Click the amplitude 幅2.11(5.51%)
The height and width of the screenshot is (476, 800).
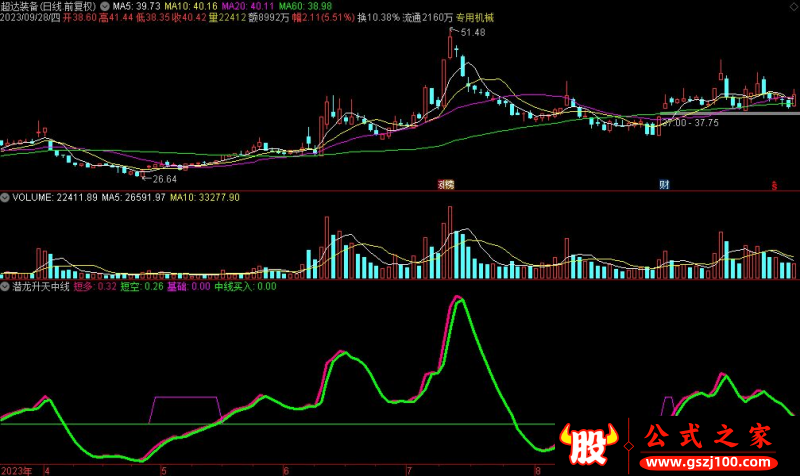pyautogui.click(x=323, y=18)
